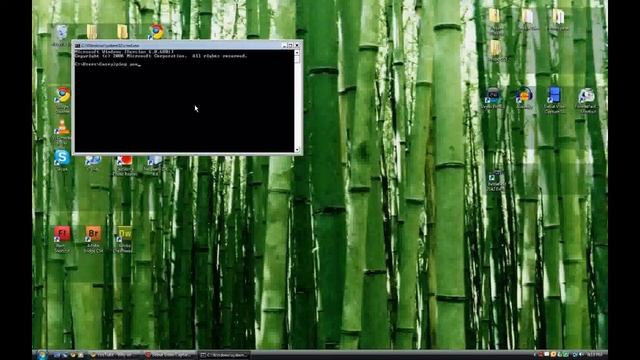The height and width of the screenshot is (360, 640).
Task: Maximize the Command Prompt window
Action: (x=290, y=45)
